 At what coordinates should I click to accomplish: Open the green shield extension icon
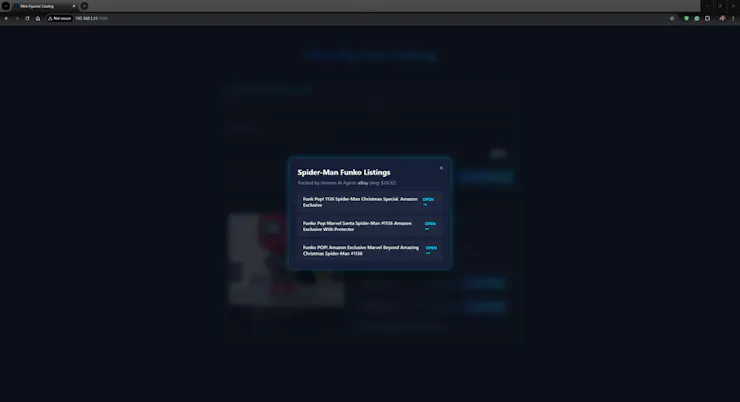(x=686, y=18)
